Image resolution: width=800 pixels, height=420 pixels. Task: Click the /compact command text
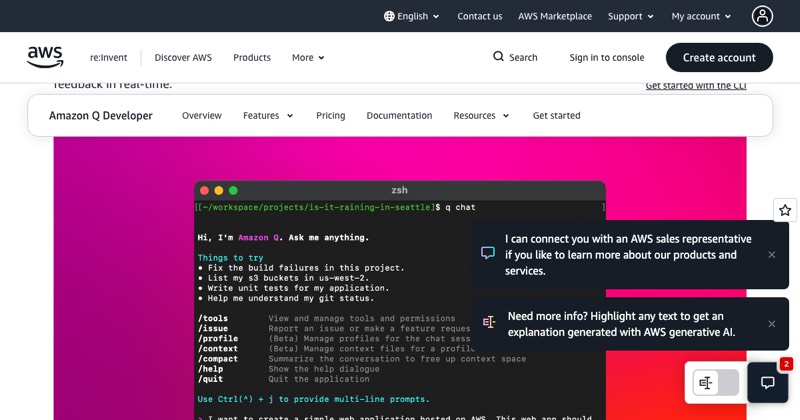coord(218,359)
